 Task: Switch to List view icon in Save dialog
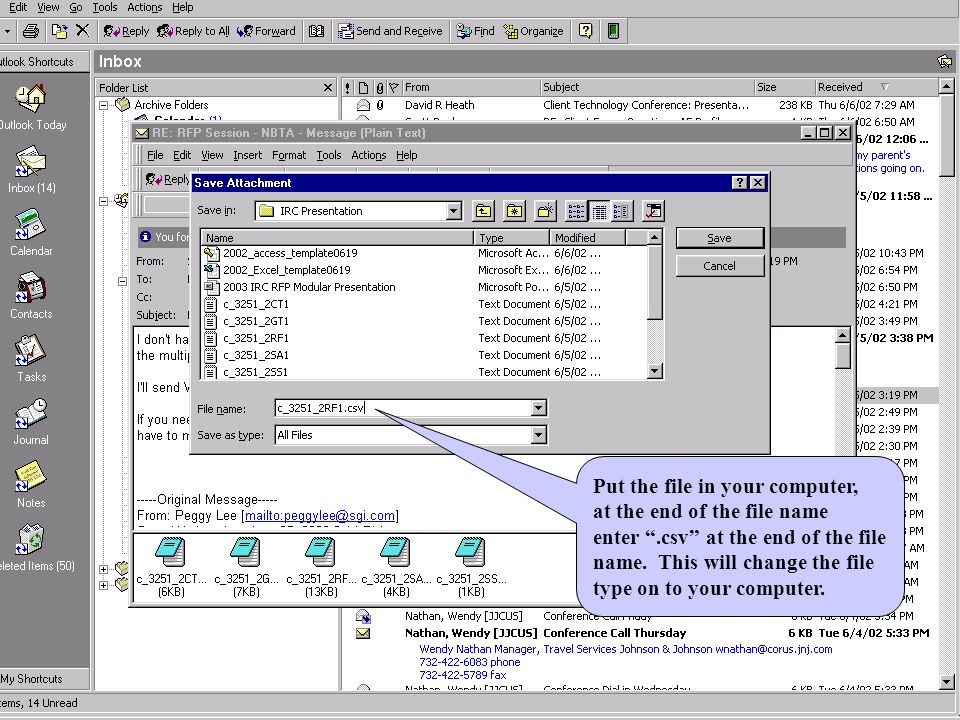click(576, 211)
